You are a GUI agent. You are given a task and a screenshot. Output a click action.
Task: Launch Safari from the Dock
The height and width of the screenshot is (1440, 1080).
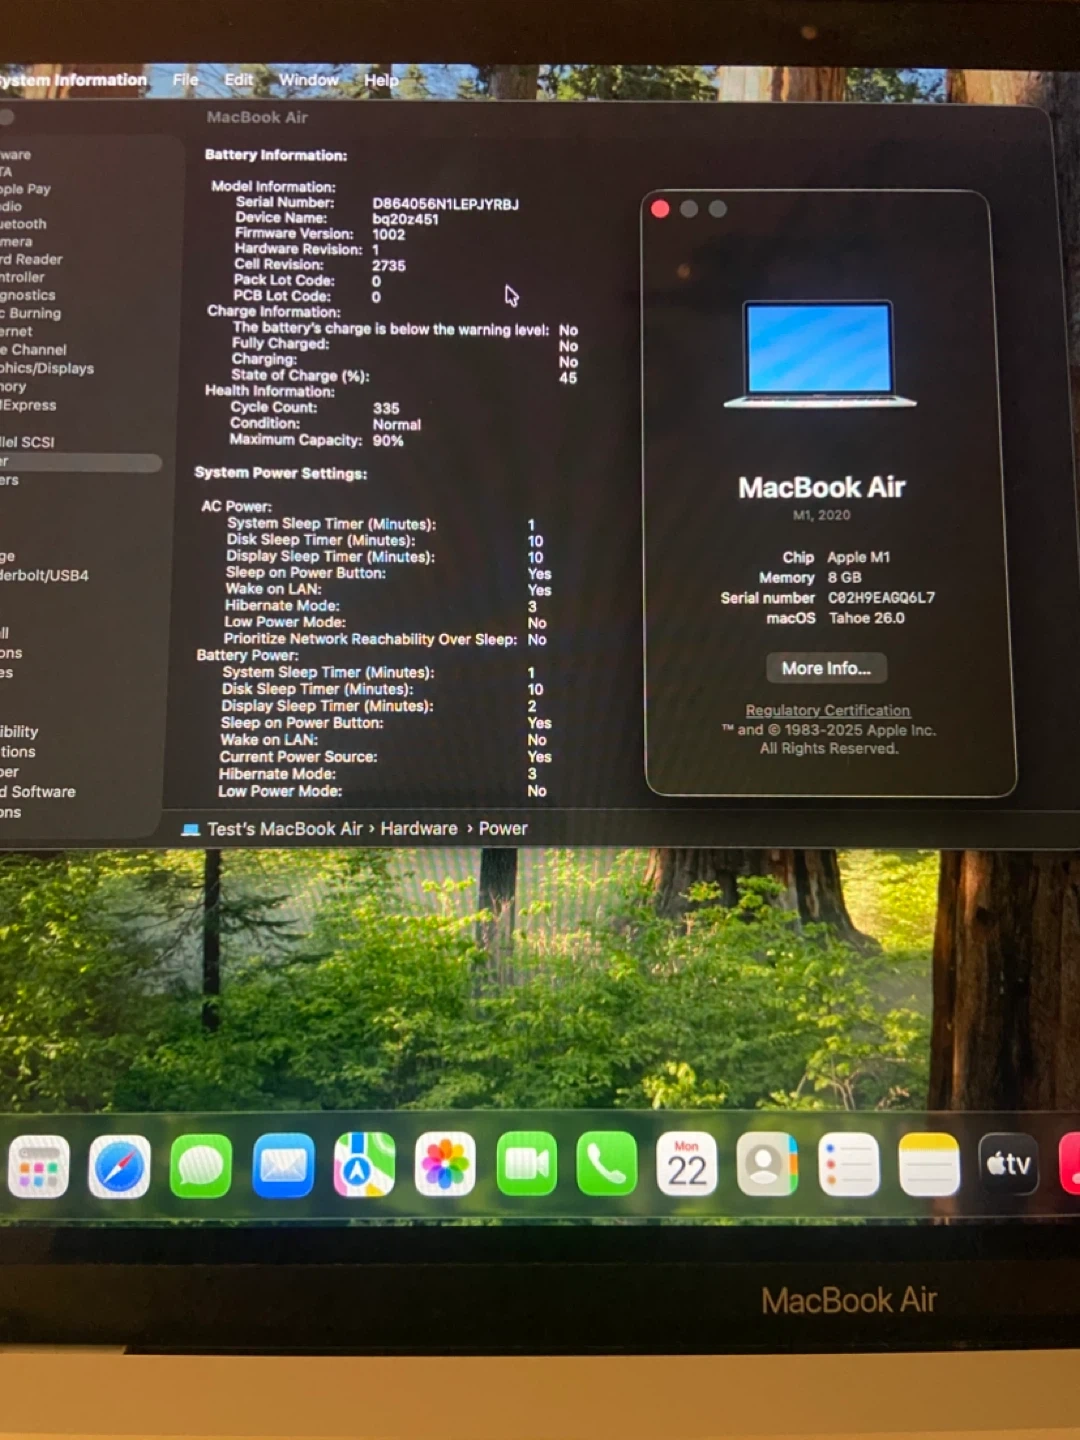[120, 1166]
